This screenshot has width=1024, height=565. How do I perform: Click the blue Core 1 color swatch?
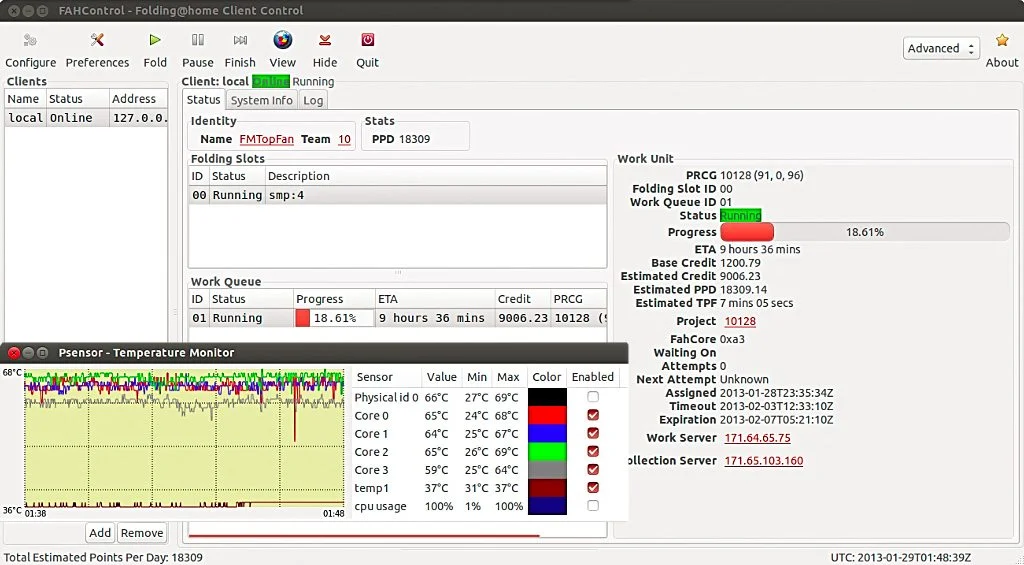pyautogui.click(x=547, y=434)
